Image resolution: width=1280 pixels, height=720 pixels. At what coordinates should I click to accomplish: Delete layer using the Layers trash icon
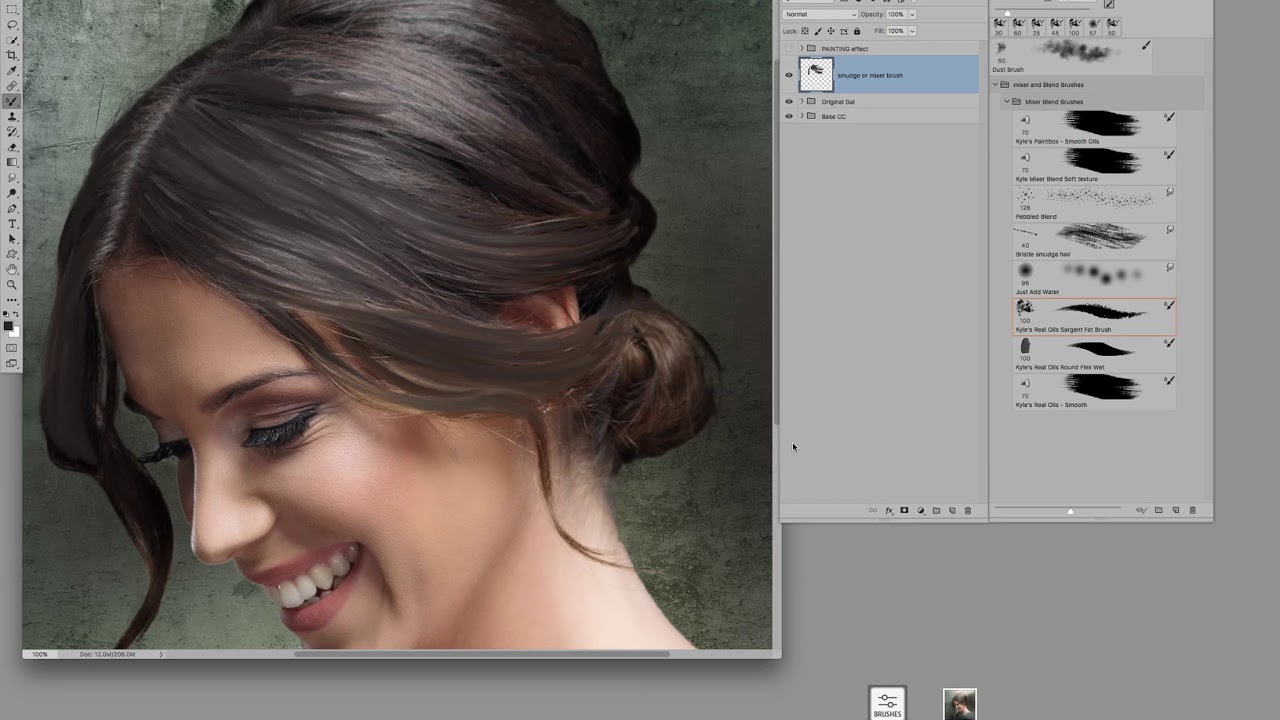click(967, 511)
